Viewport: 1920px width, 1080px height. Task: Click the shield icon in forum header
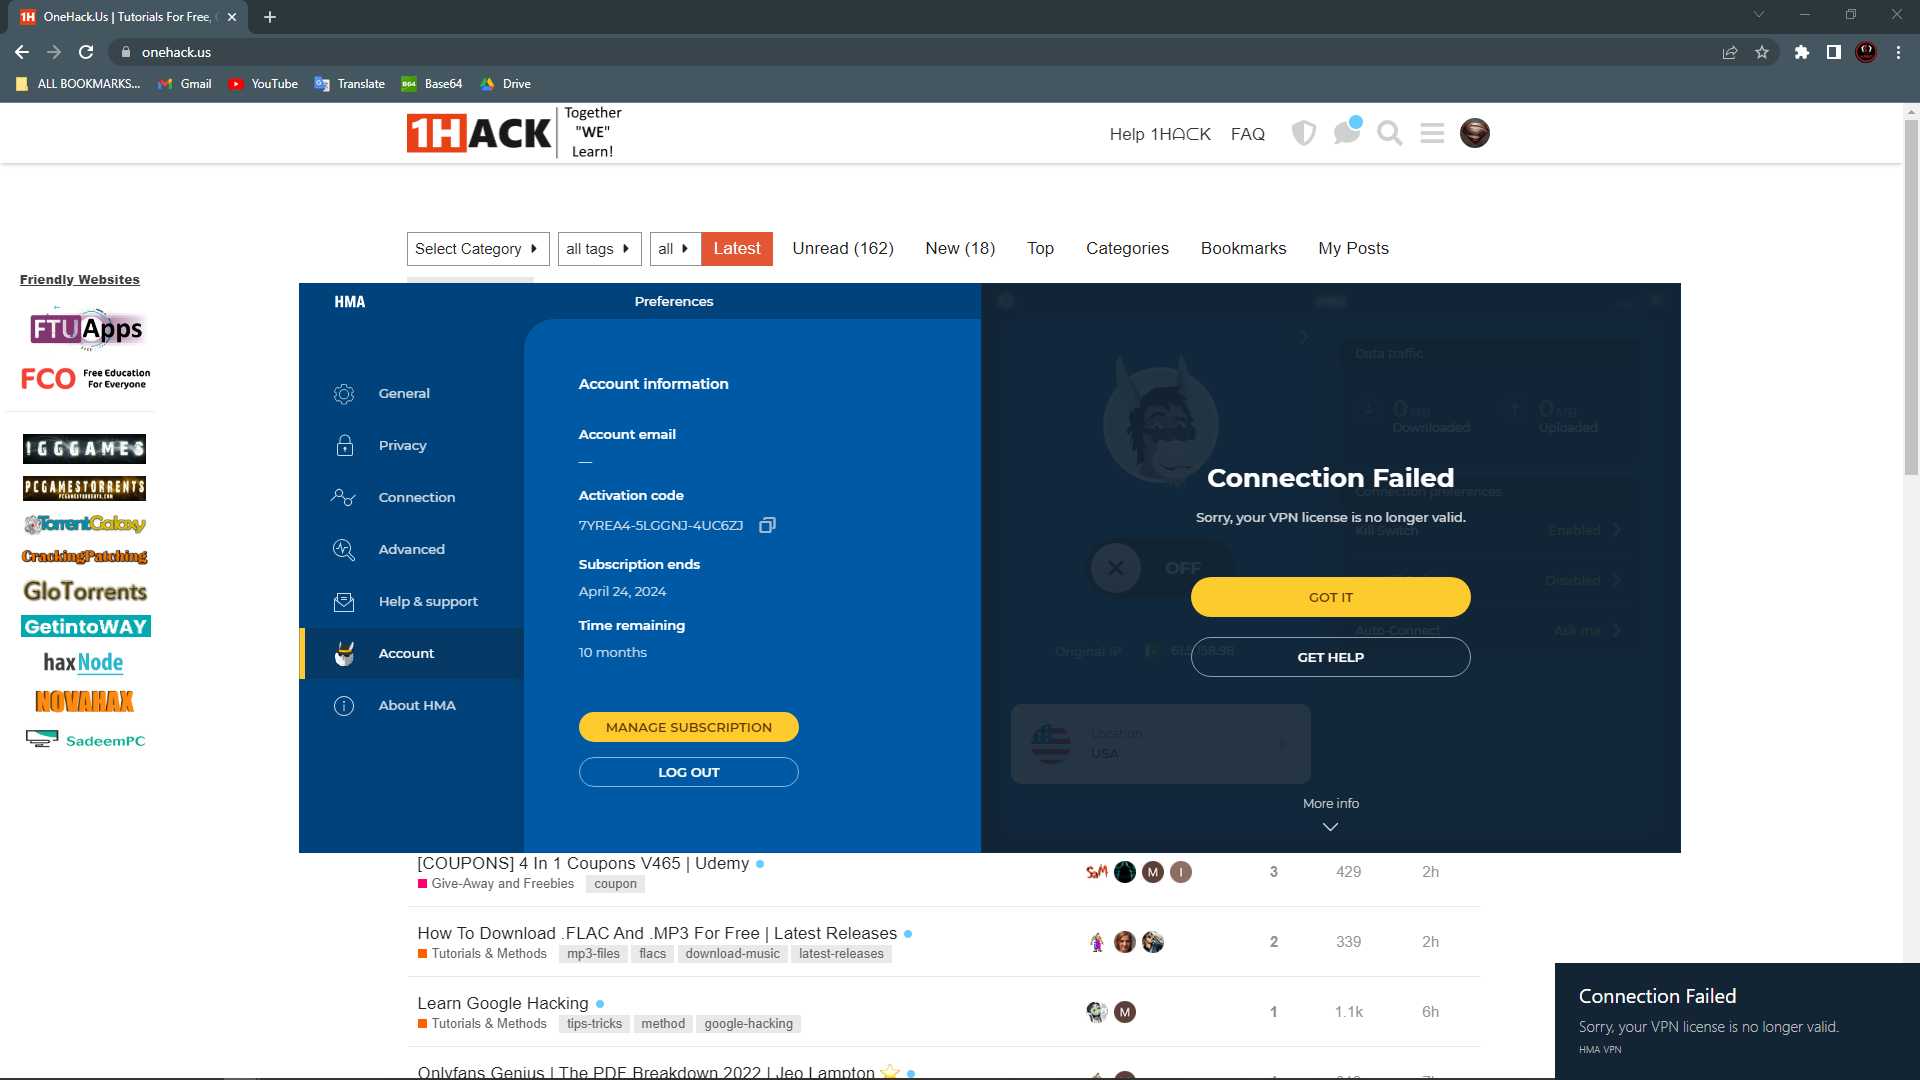(x=1303, y=133)
